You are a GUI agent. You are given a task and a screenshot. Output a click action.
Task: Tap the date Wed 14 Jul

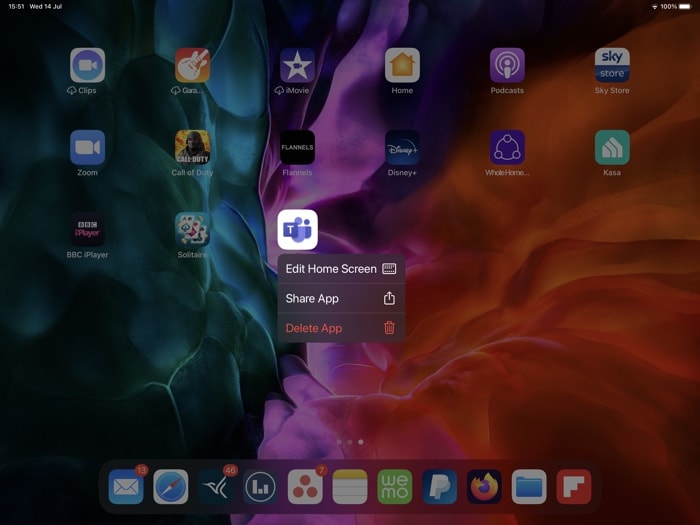coord(46,7)
